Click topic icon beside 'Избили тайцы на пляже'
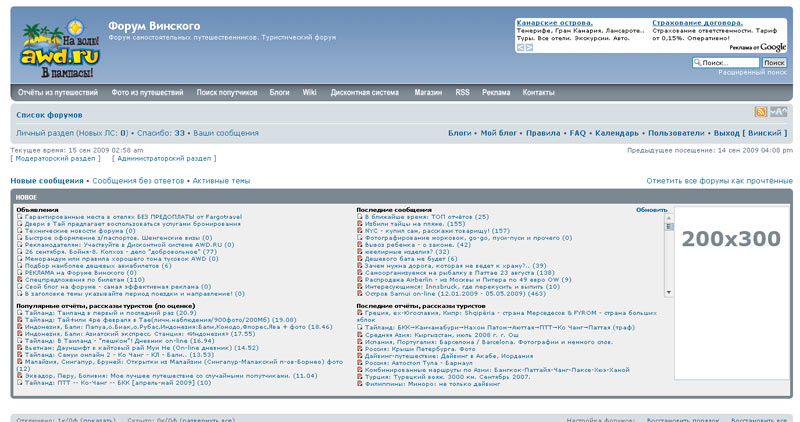Viewport: 800px width, 422px height. point(360,224)
